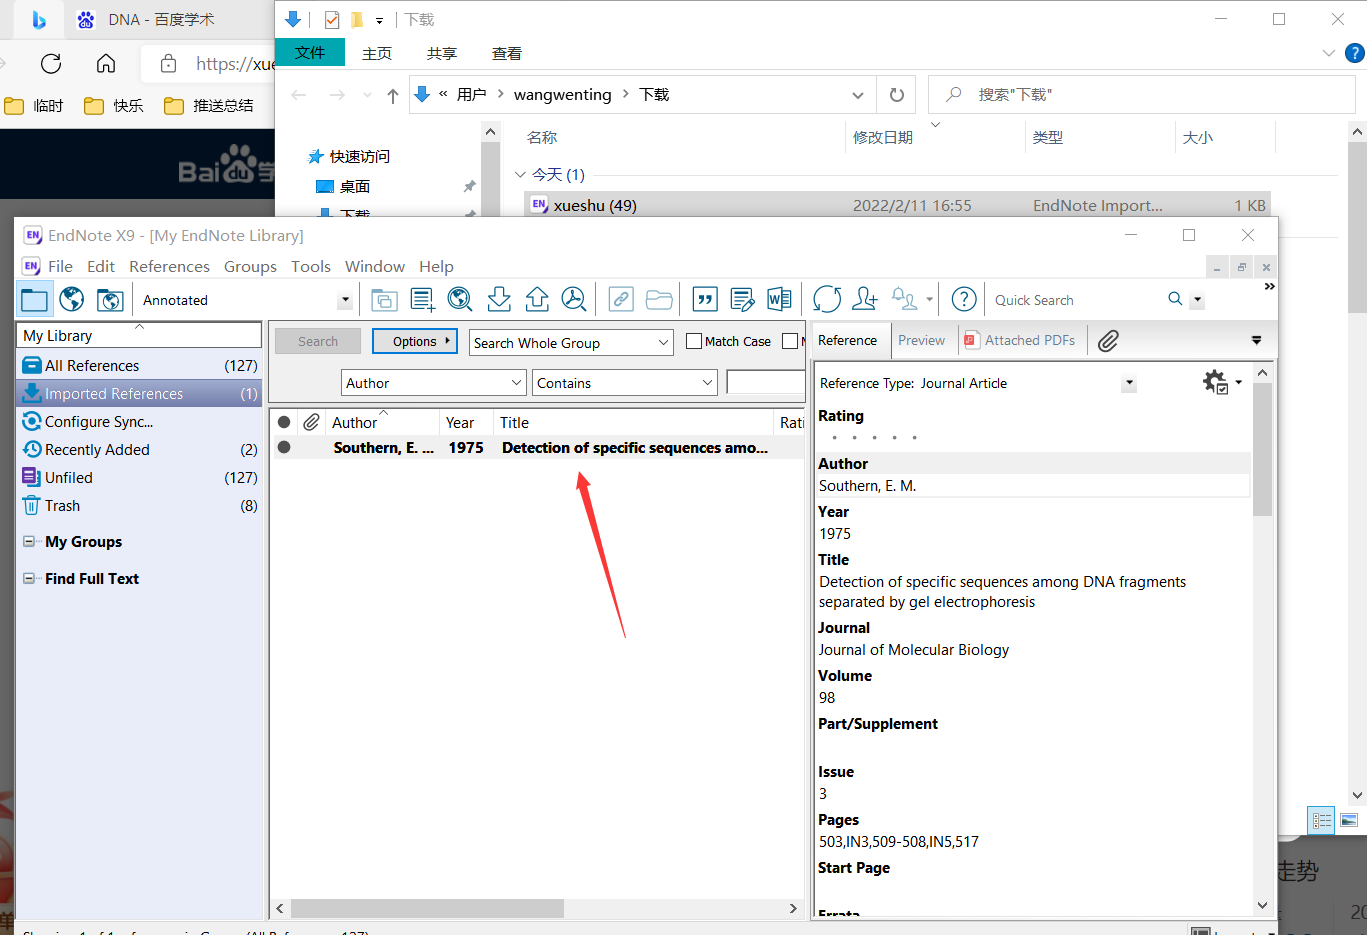
Task: Click Open File folder icon in toolbar
Action: [659, 299]
